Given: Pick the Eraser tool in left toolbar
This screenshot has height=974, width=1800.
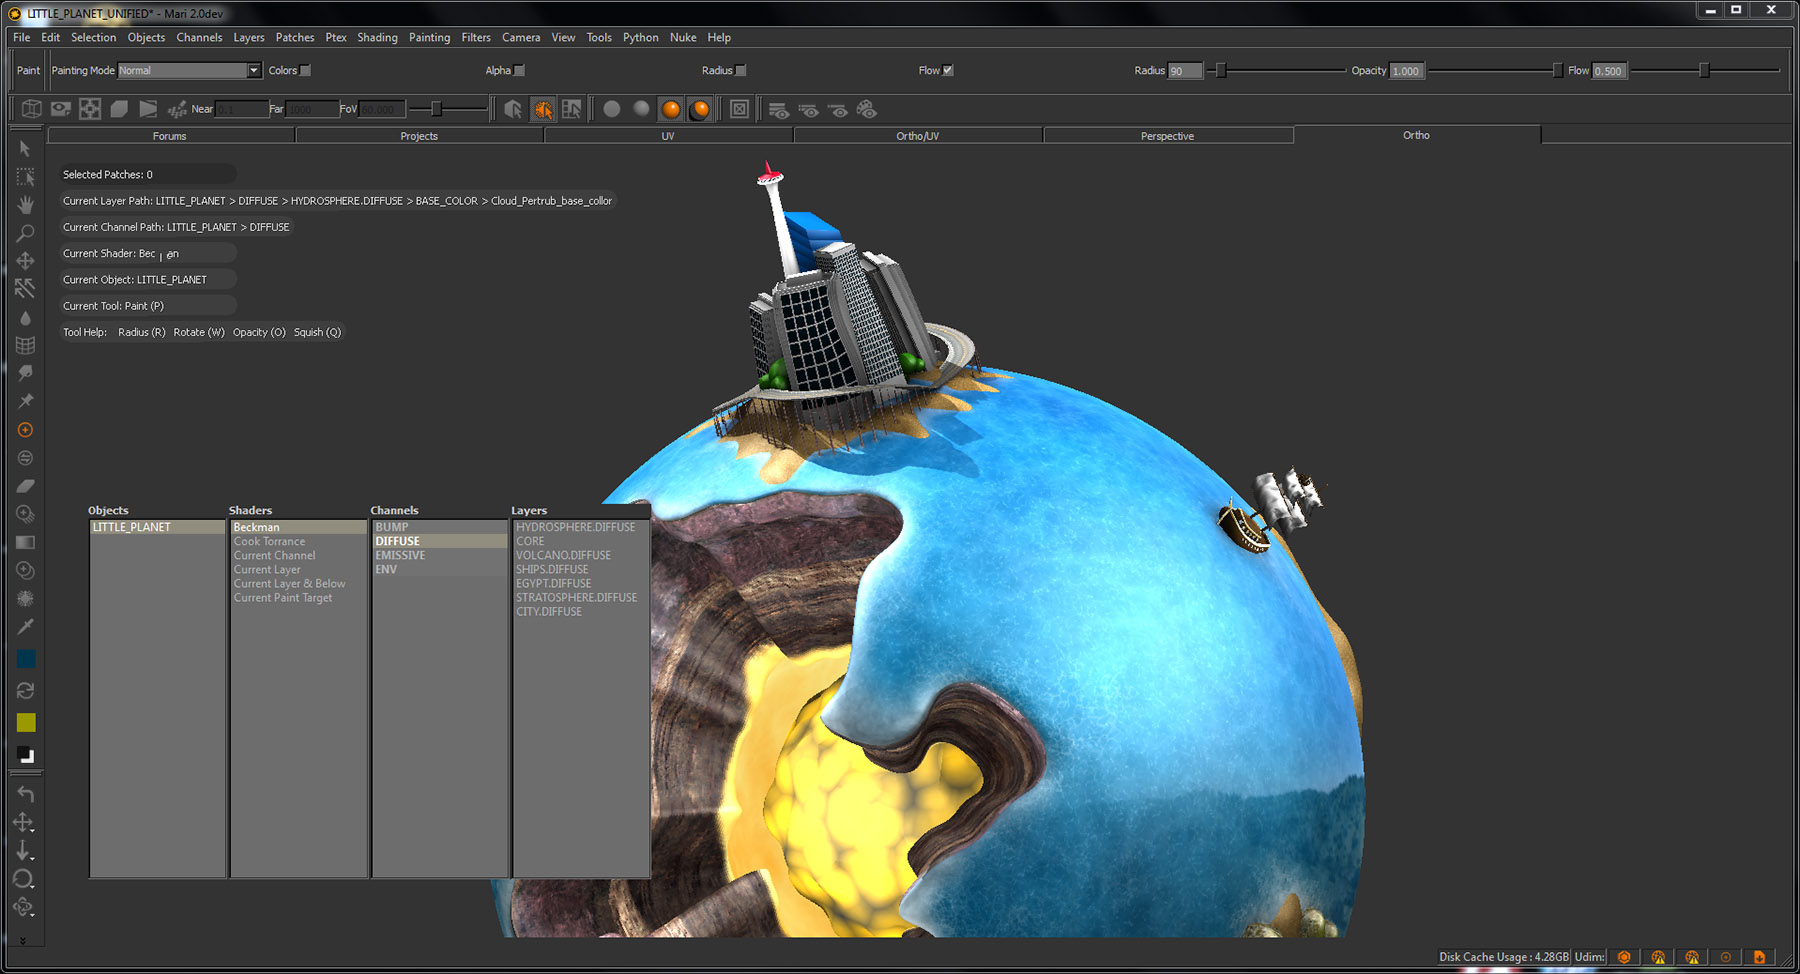Looking at the screenshot, I should click(x=25, y=486).
